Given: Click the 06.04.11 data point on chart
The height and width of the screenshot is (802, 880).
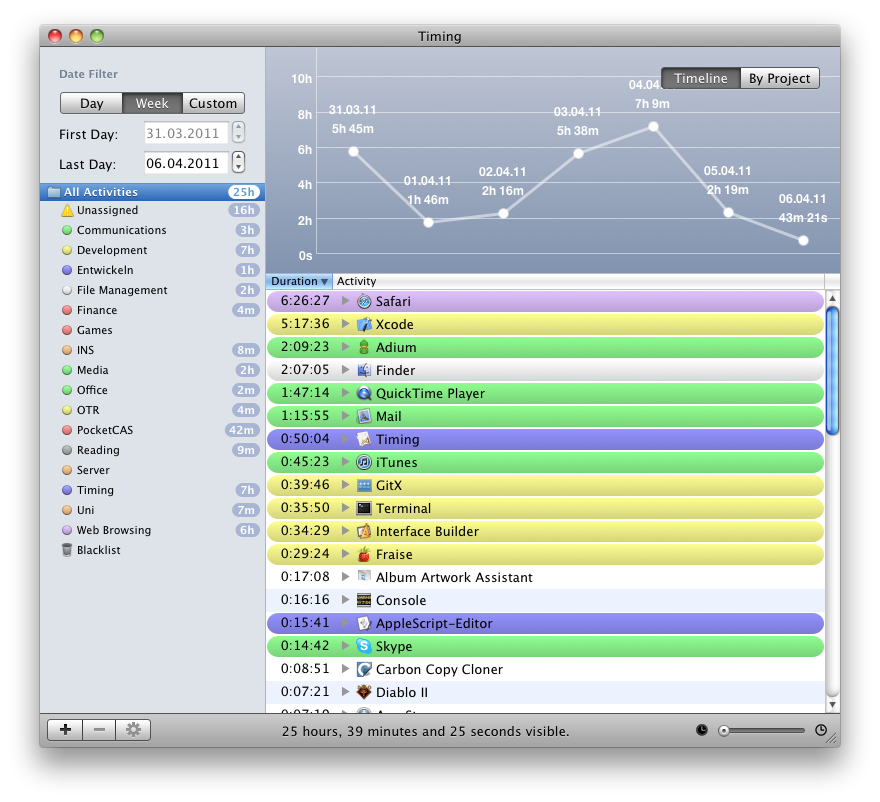Looking at the screenshot, I should (803, 241).
